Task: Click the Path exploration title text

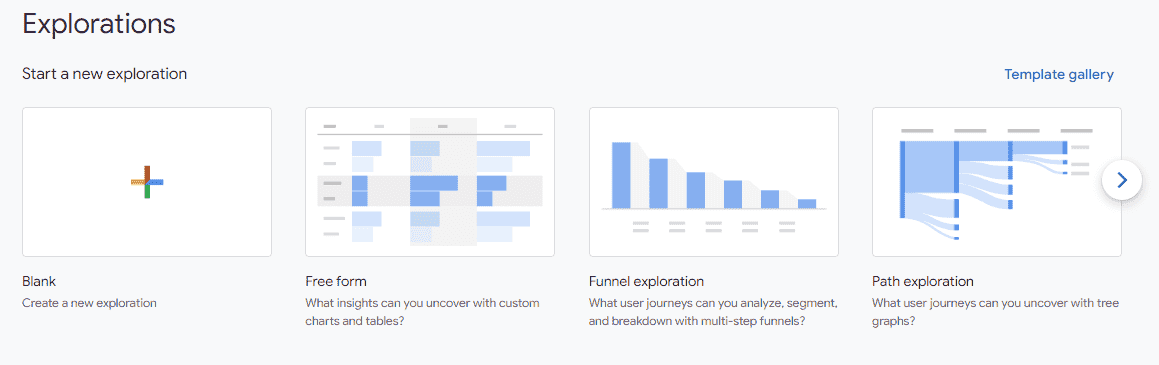Action: coord(922,282)
